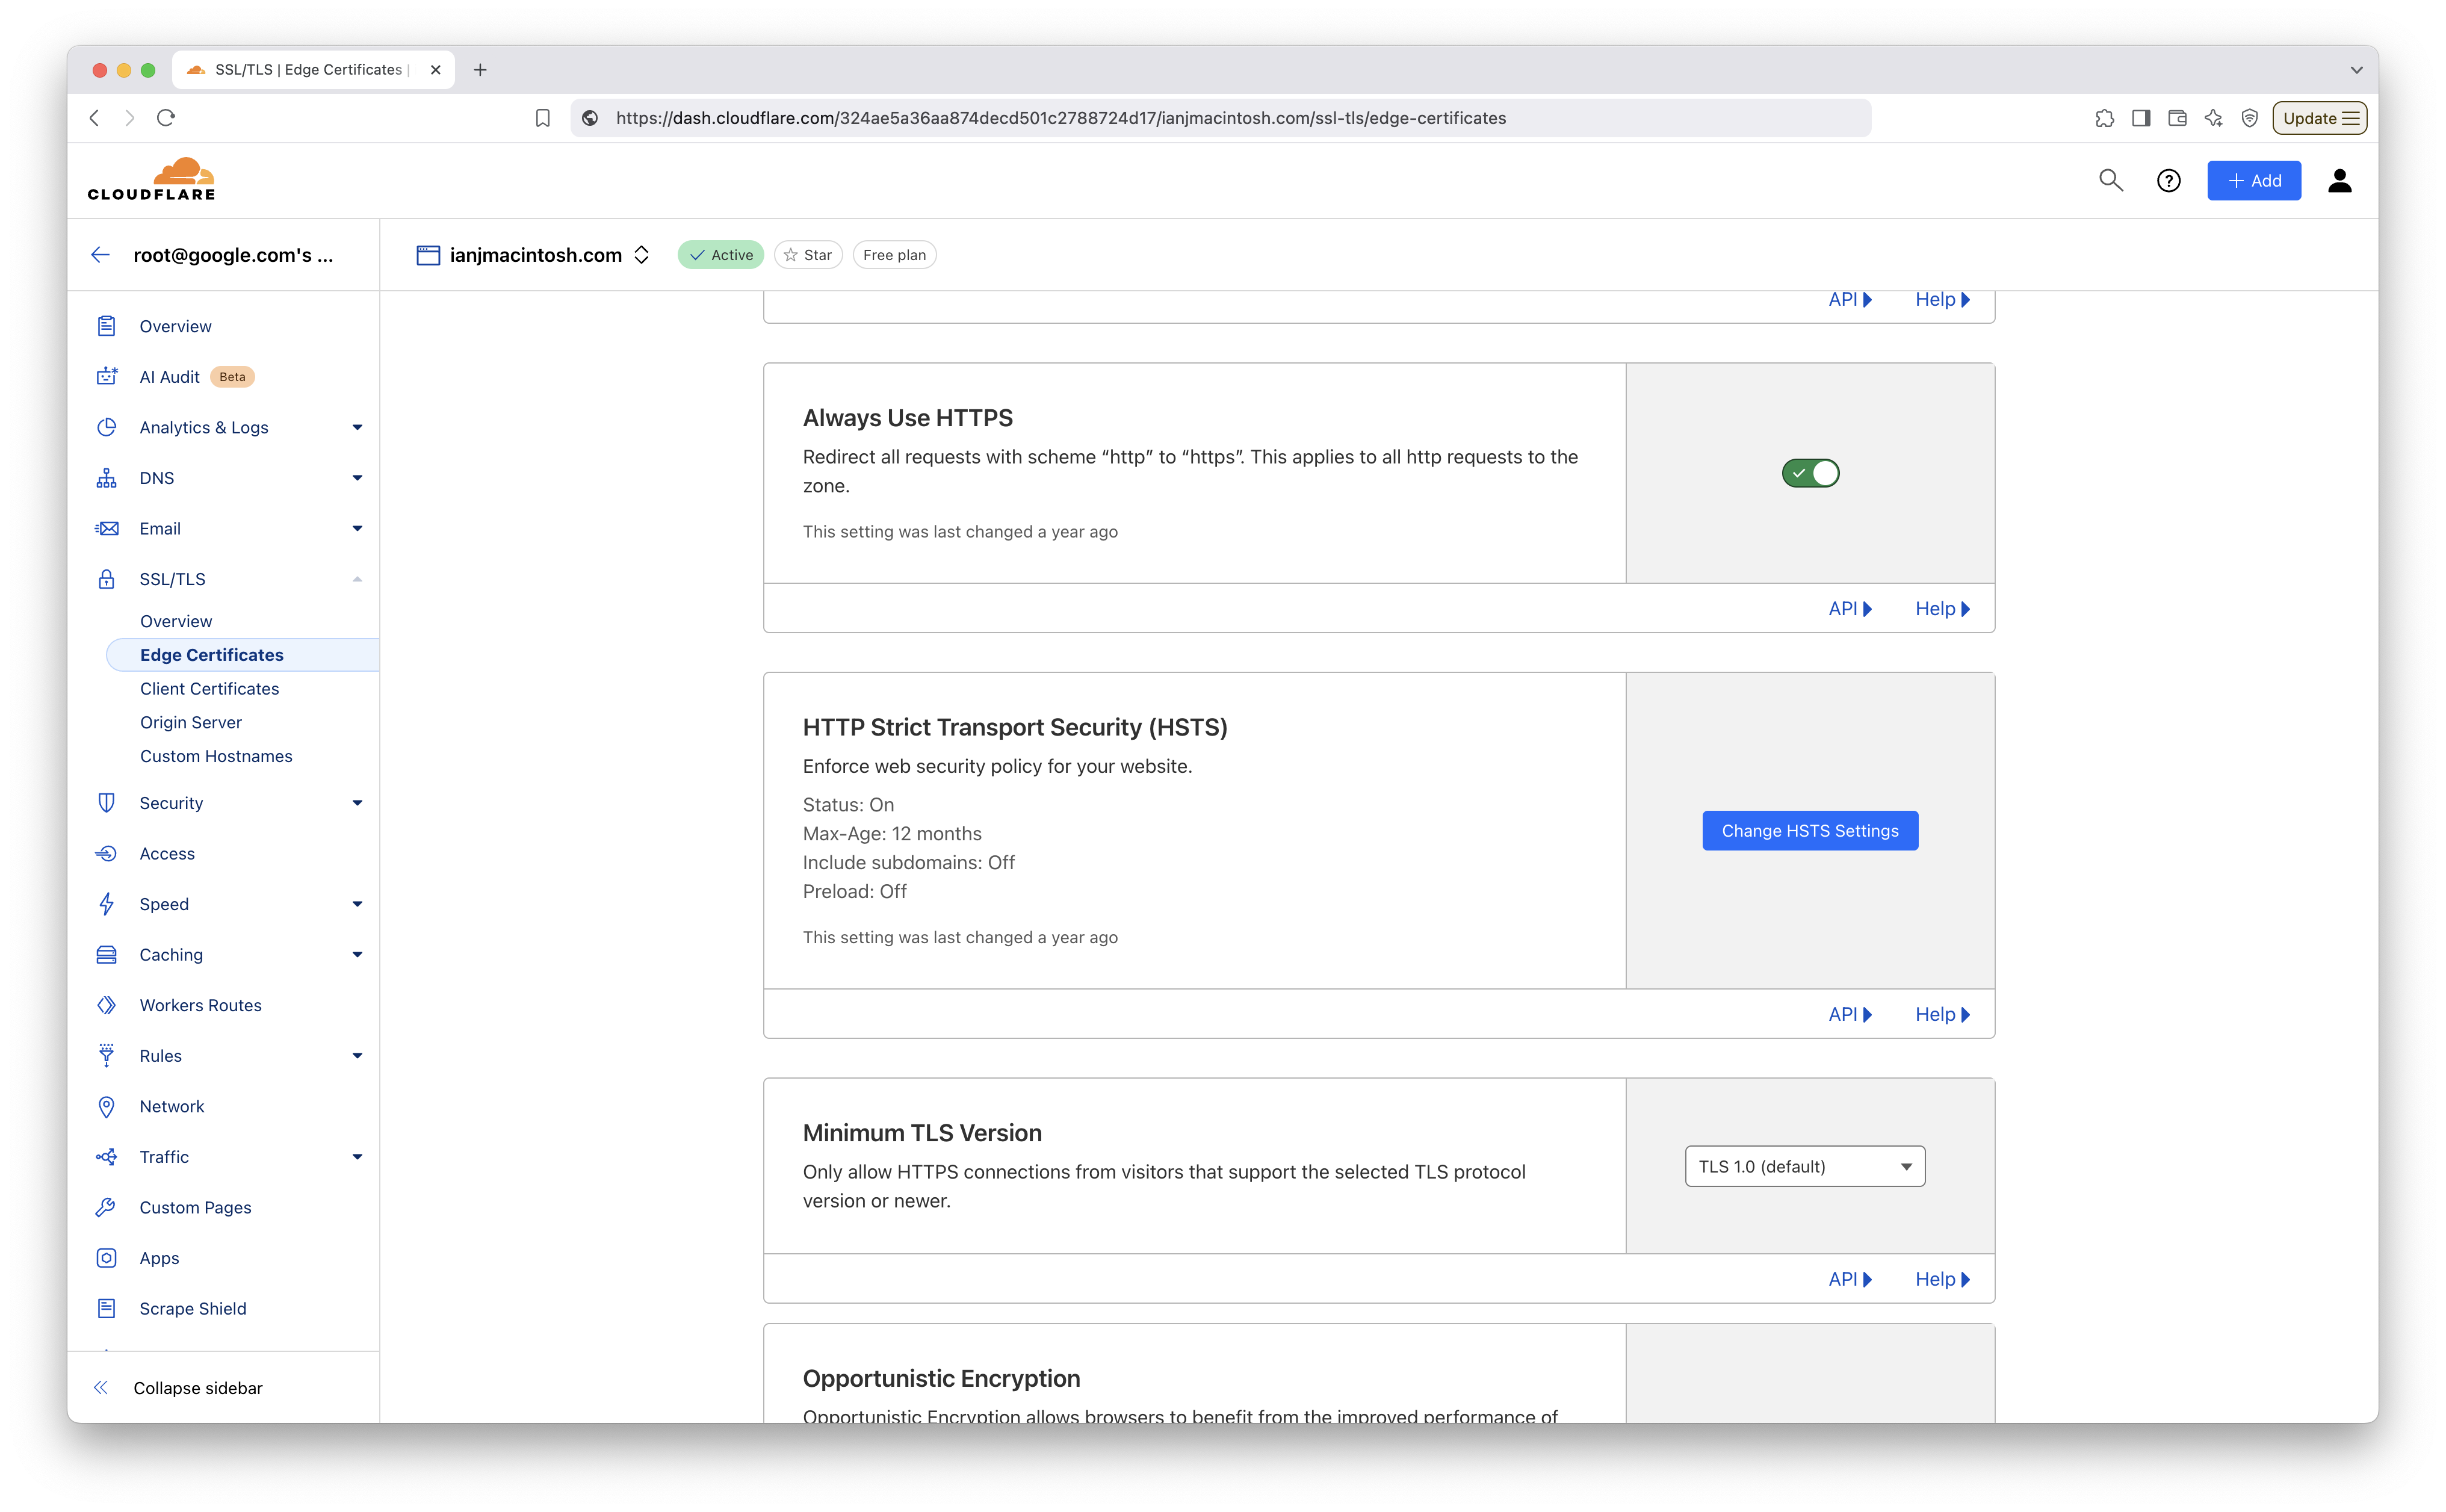This screenshot has width=2446, height=1512.
Task: Click Change HSTS Settings button
Action: point(1809,831)
